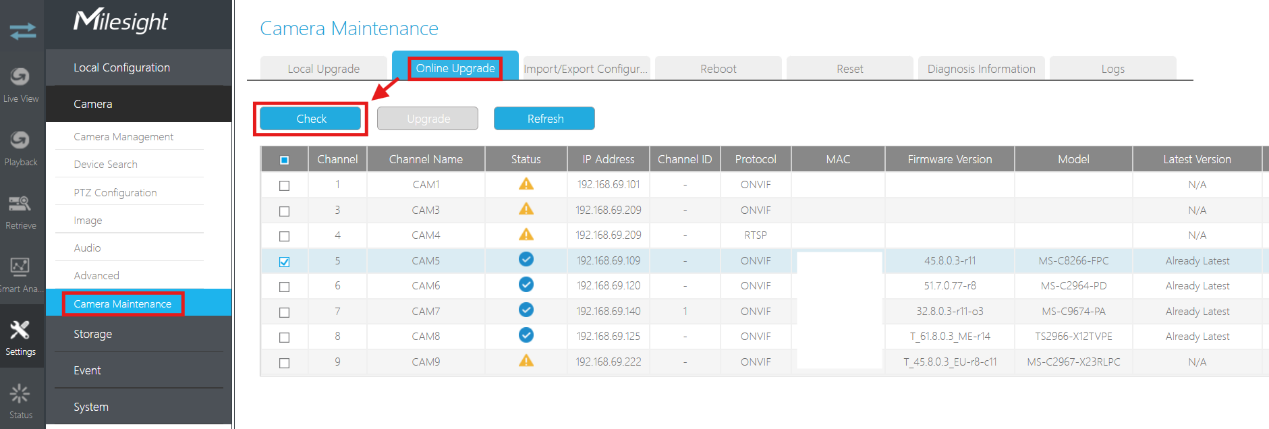
Task: Open Device Search submenu item
Action: click(106, 164)
